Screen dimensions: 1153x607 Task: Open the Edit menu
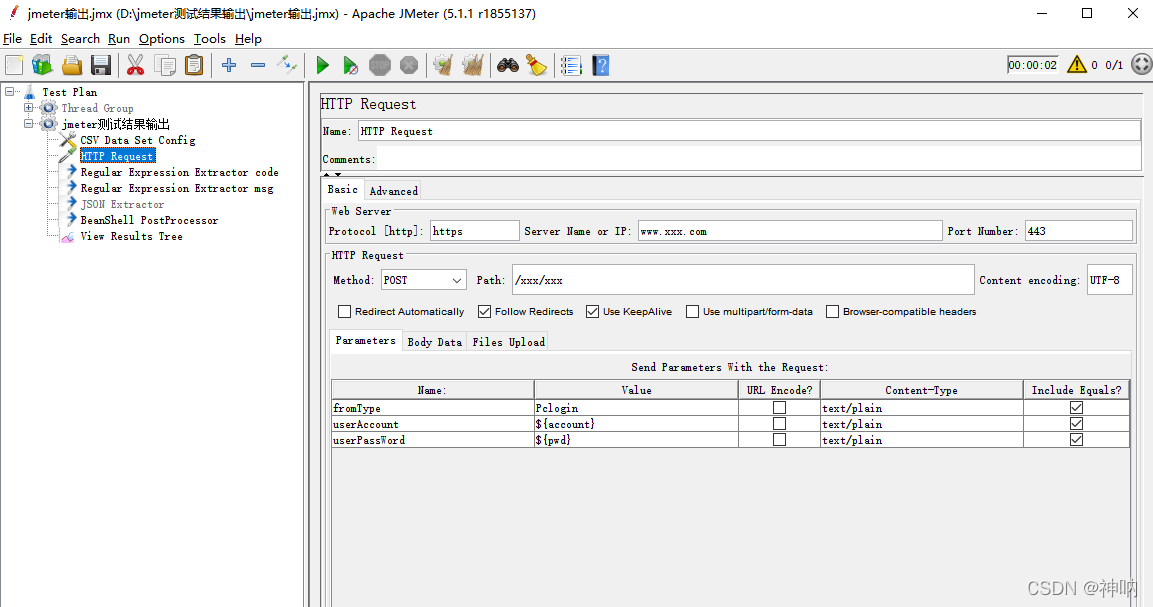tap(41, 39)
